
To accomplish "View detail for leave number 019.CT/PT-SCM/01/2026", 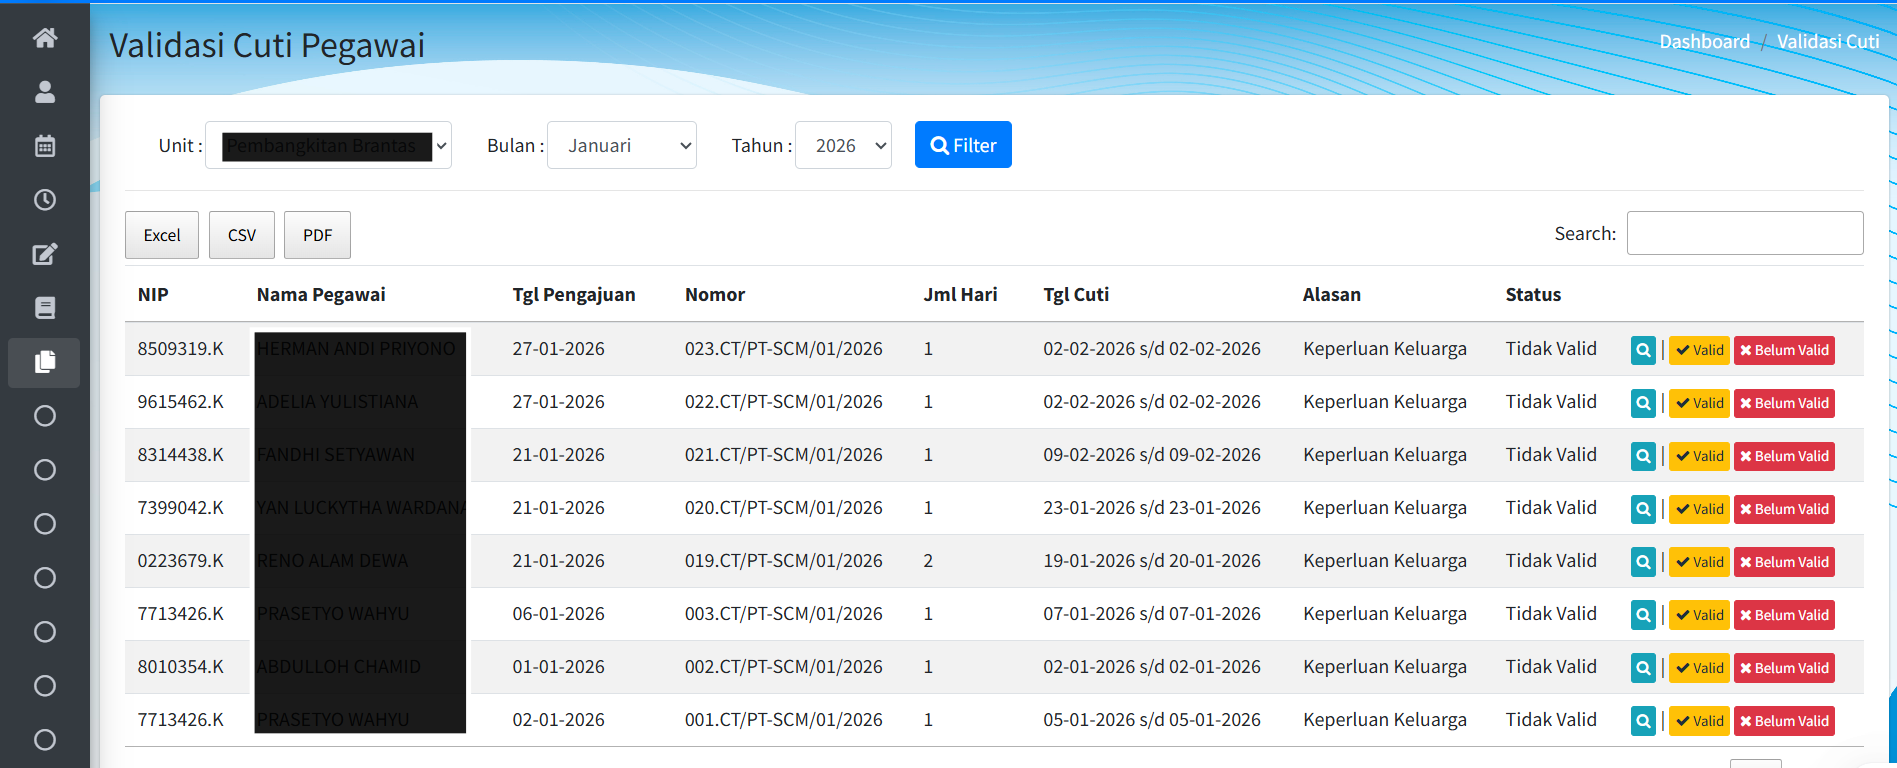I will click(1643, 562).
